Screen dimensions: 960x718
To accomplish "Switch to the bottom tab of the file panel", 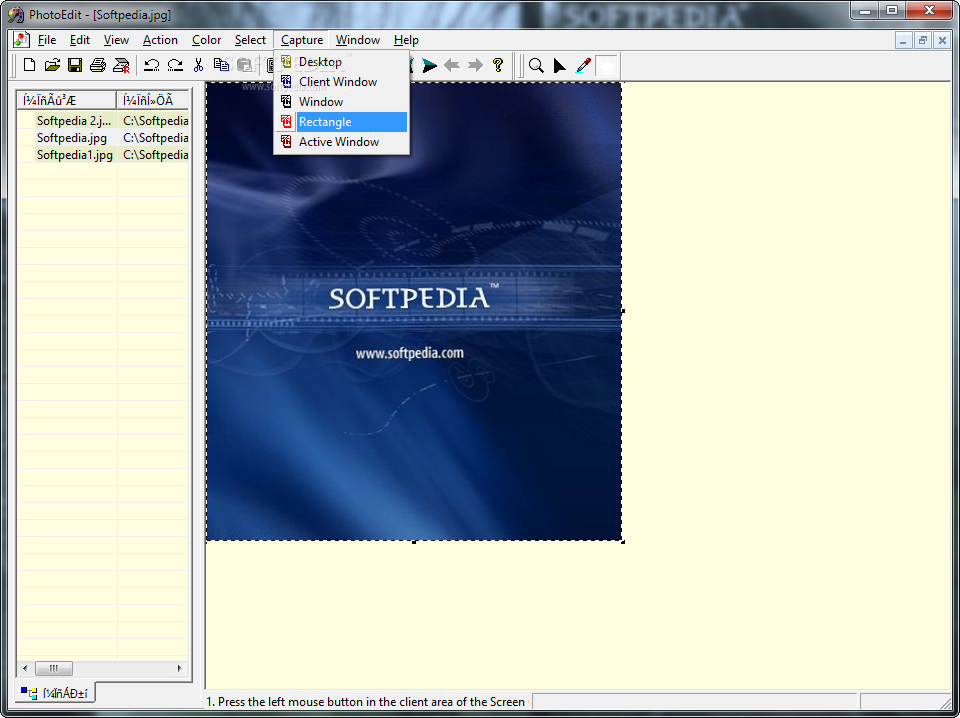I will coord(55,694).
